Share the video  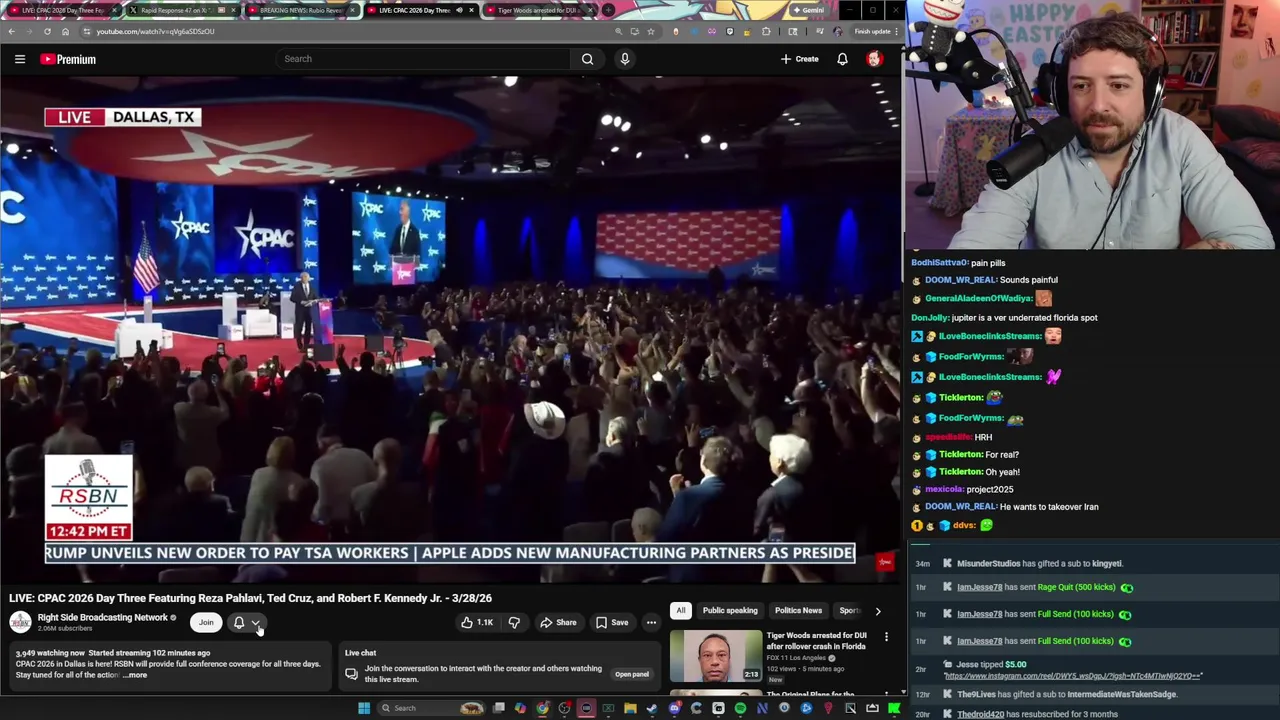(x=558, y=622)
